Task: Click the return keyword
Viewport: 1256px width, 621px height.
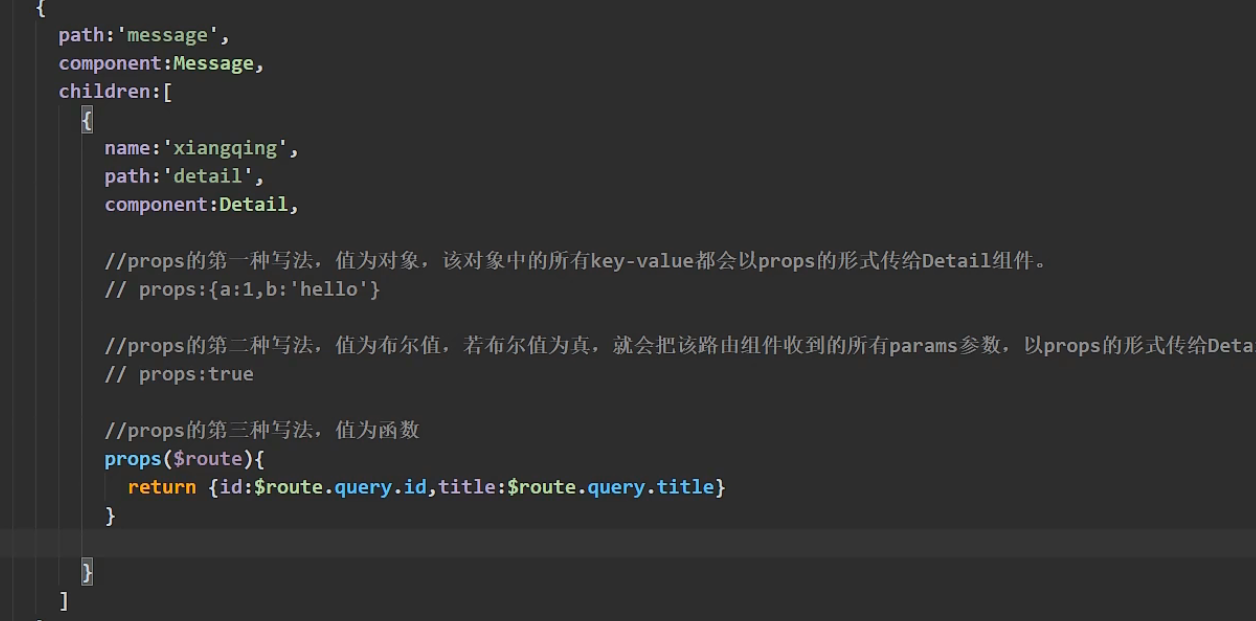Action: coord(162,487)
